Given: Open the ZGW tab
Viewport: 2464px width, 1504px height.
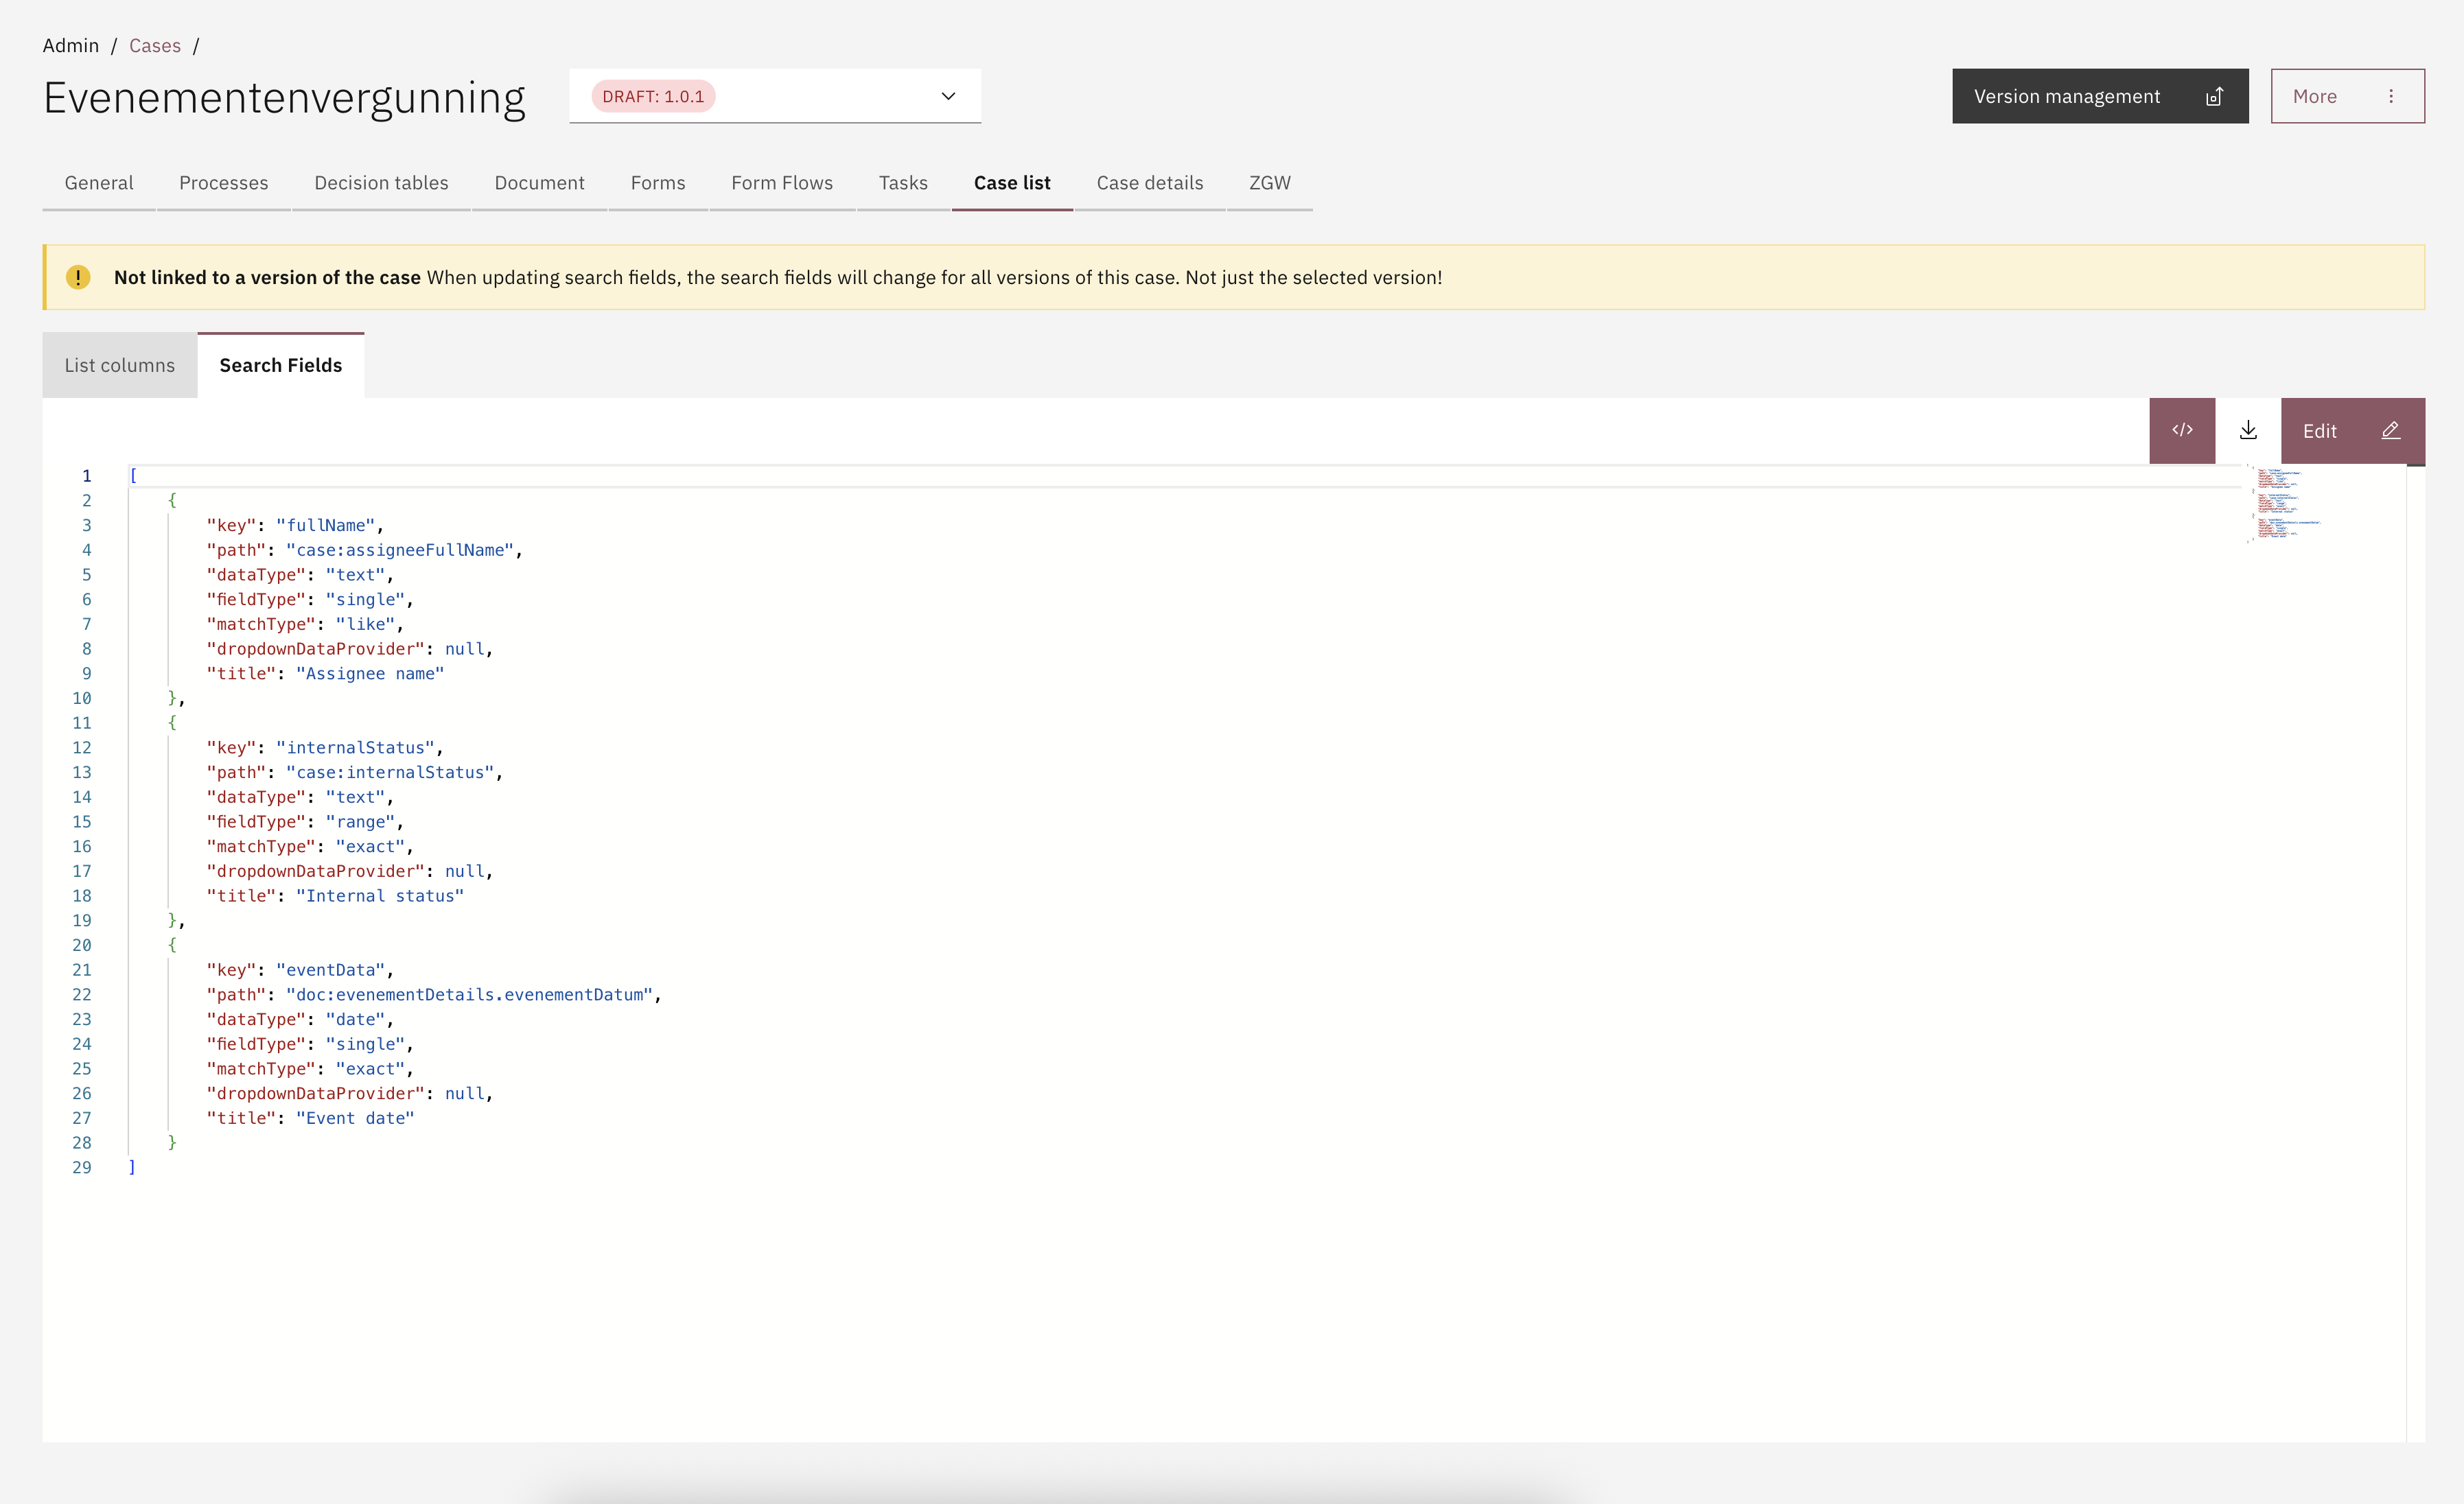Looking at the screenshot, I should tap(1269, 183).
